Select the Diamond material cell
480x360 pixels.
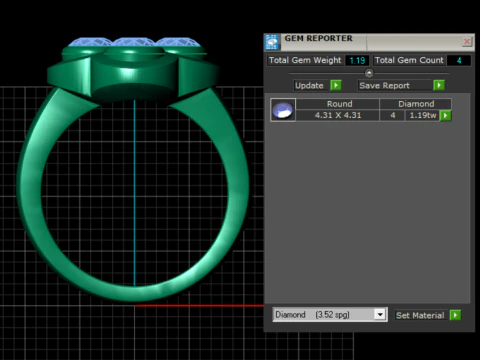coord(416,104)
